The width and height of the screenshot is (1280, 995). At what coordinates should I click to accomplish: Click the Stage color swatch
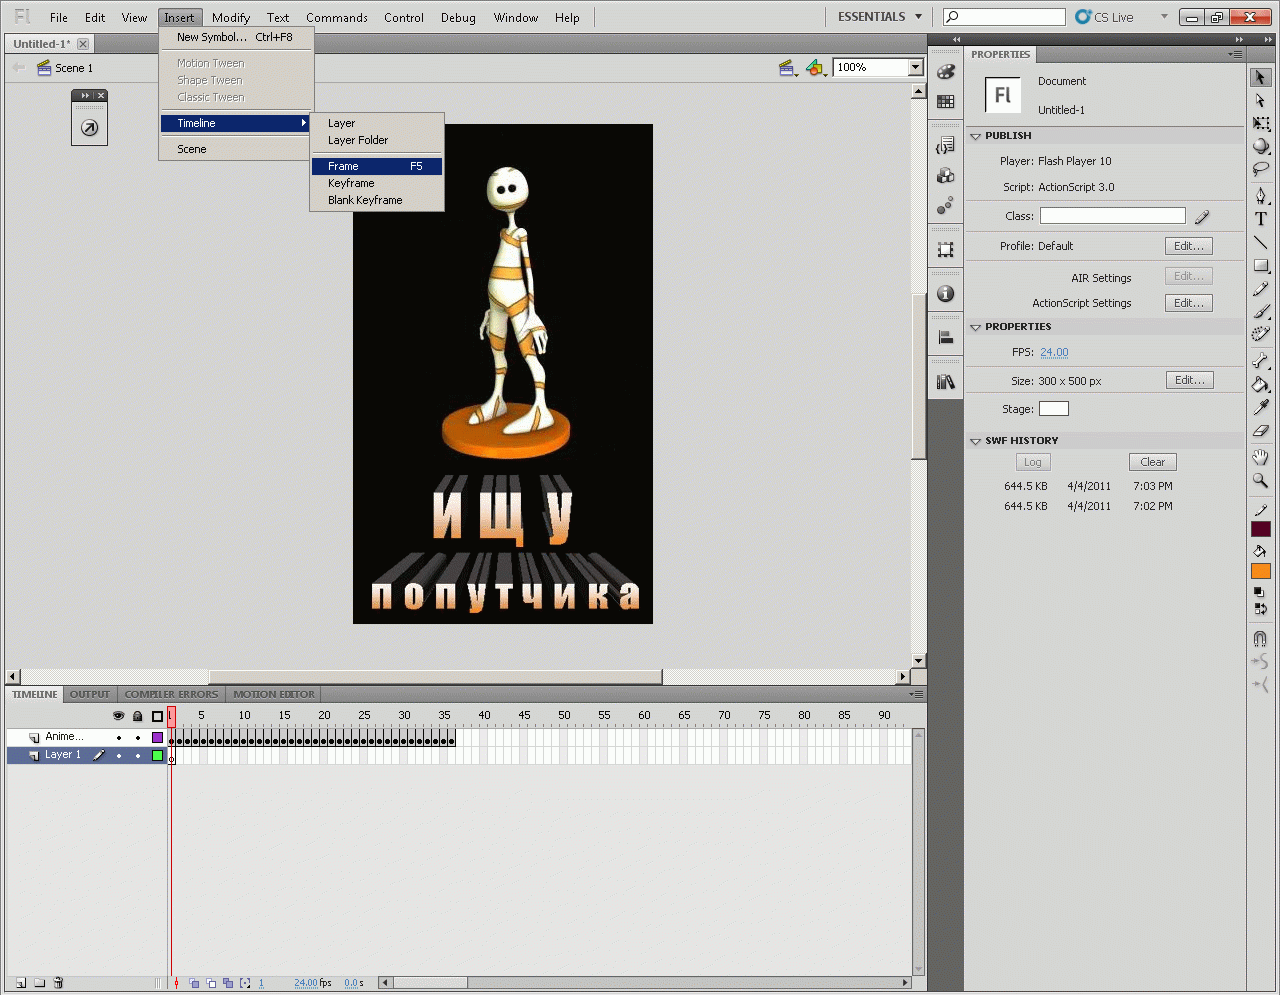(x=1054, y=408)
